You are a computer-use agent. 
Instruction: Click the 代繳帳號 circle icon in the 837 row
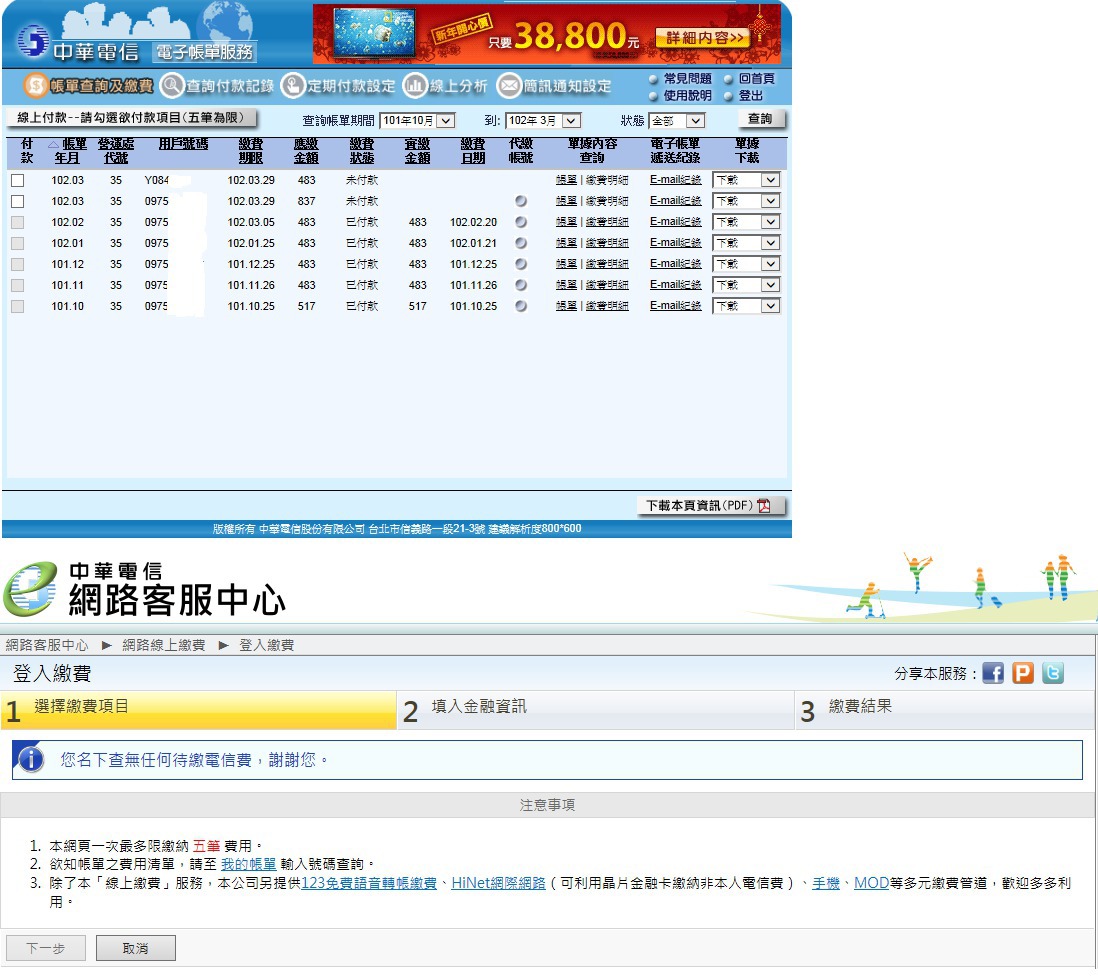520,201
